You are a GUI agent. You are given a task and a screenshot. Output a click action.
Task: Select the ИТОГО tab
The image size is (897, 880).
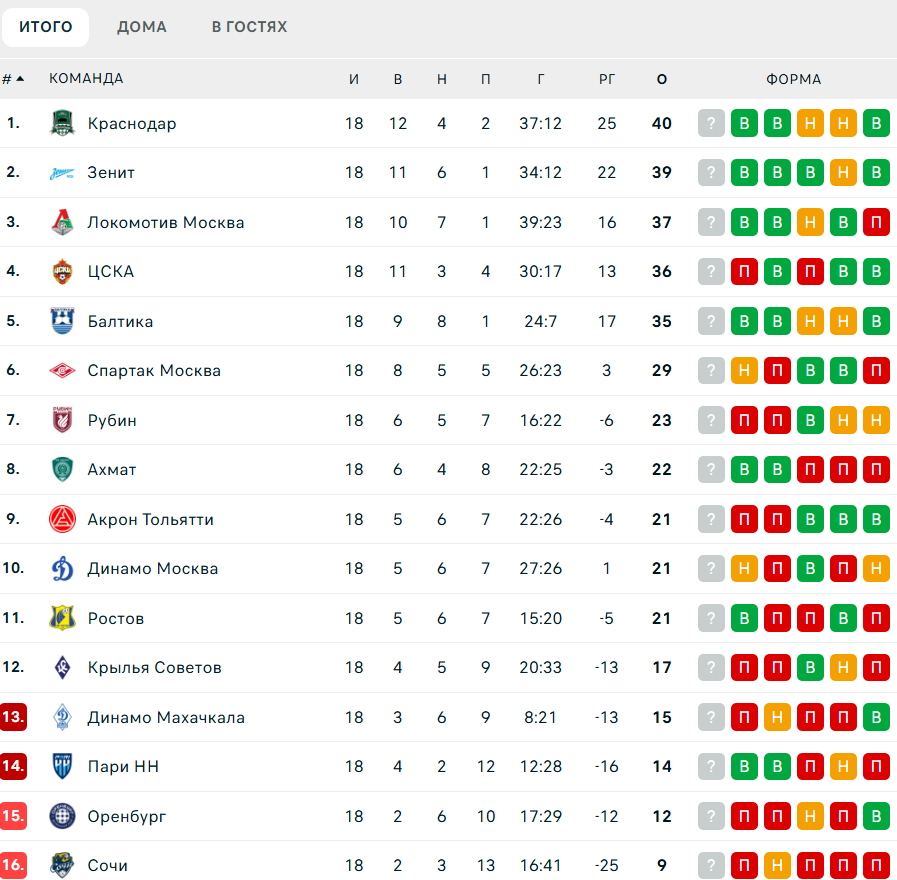46,27
